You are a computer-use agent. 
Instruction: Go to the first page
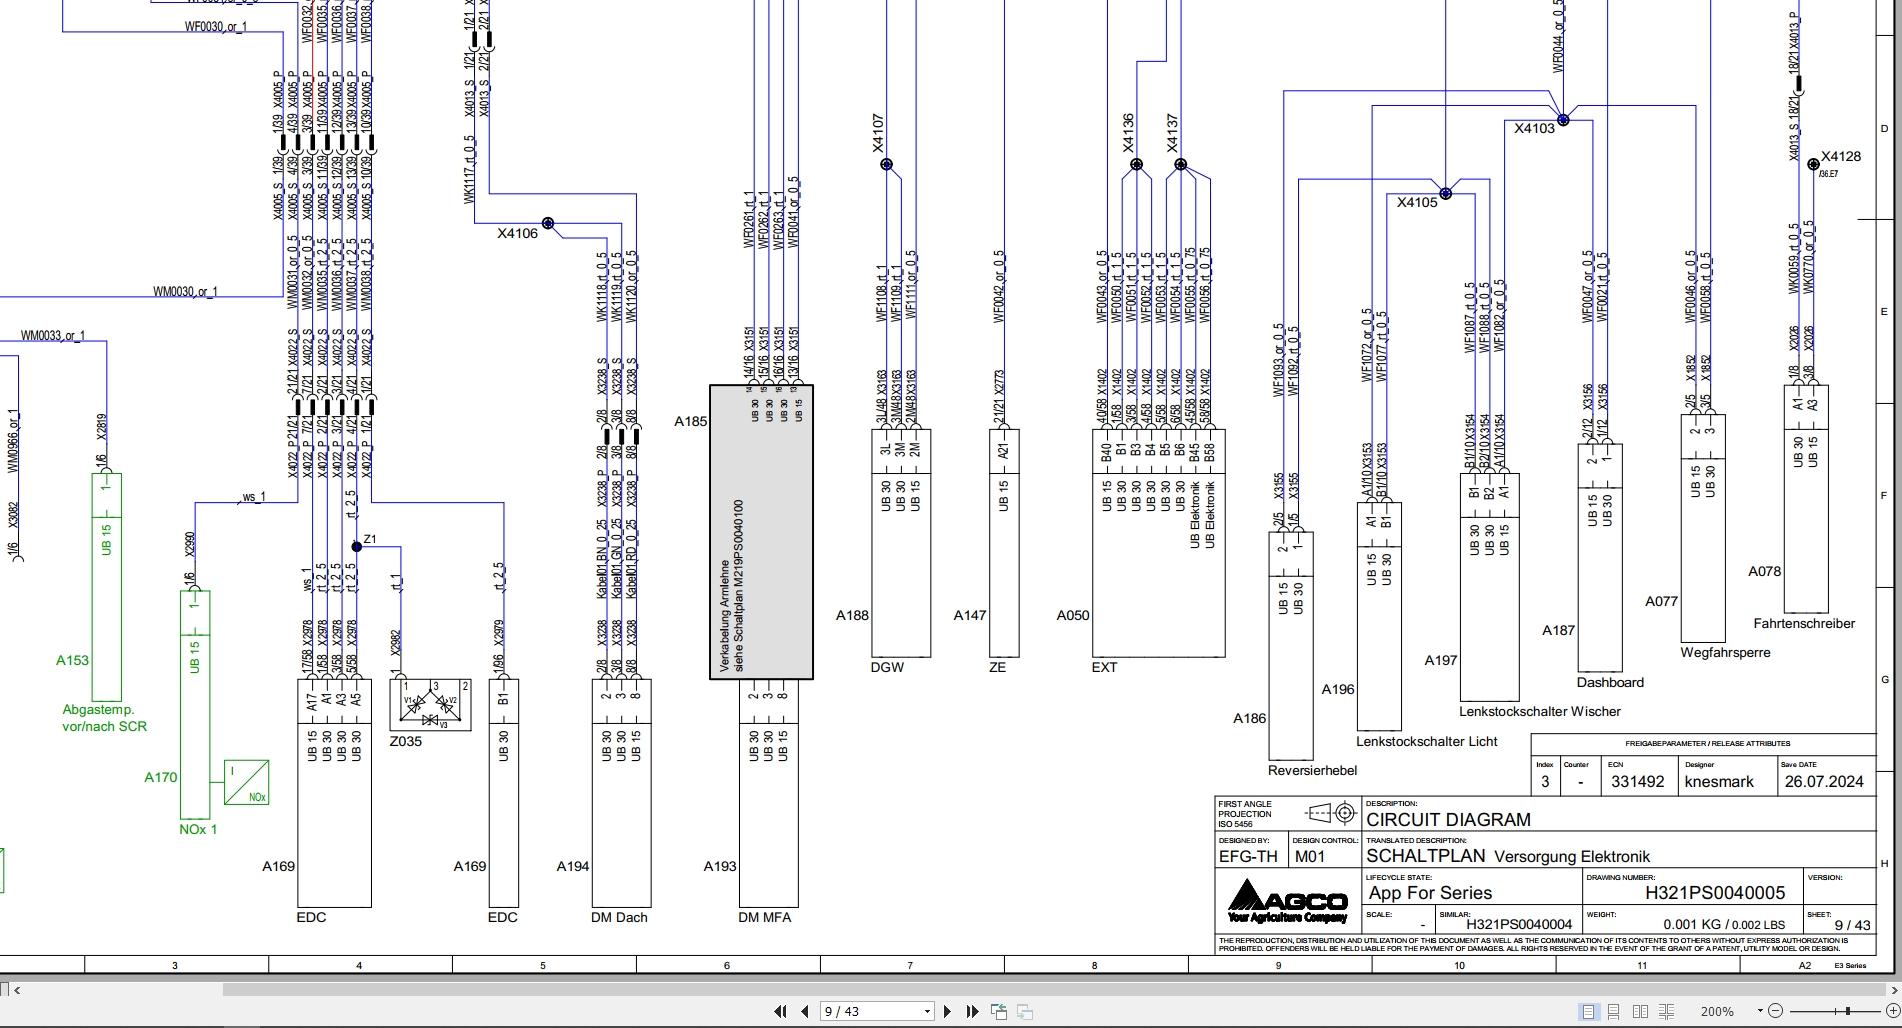pos(780,1011)
